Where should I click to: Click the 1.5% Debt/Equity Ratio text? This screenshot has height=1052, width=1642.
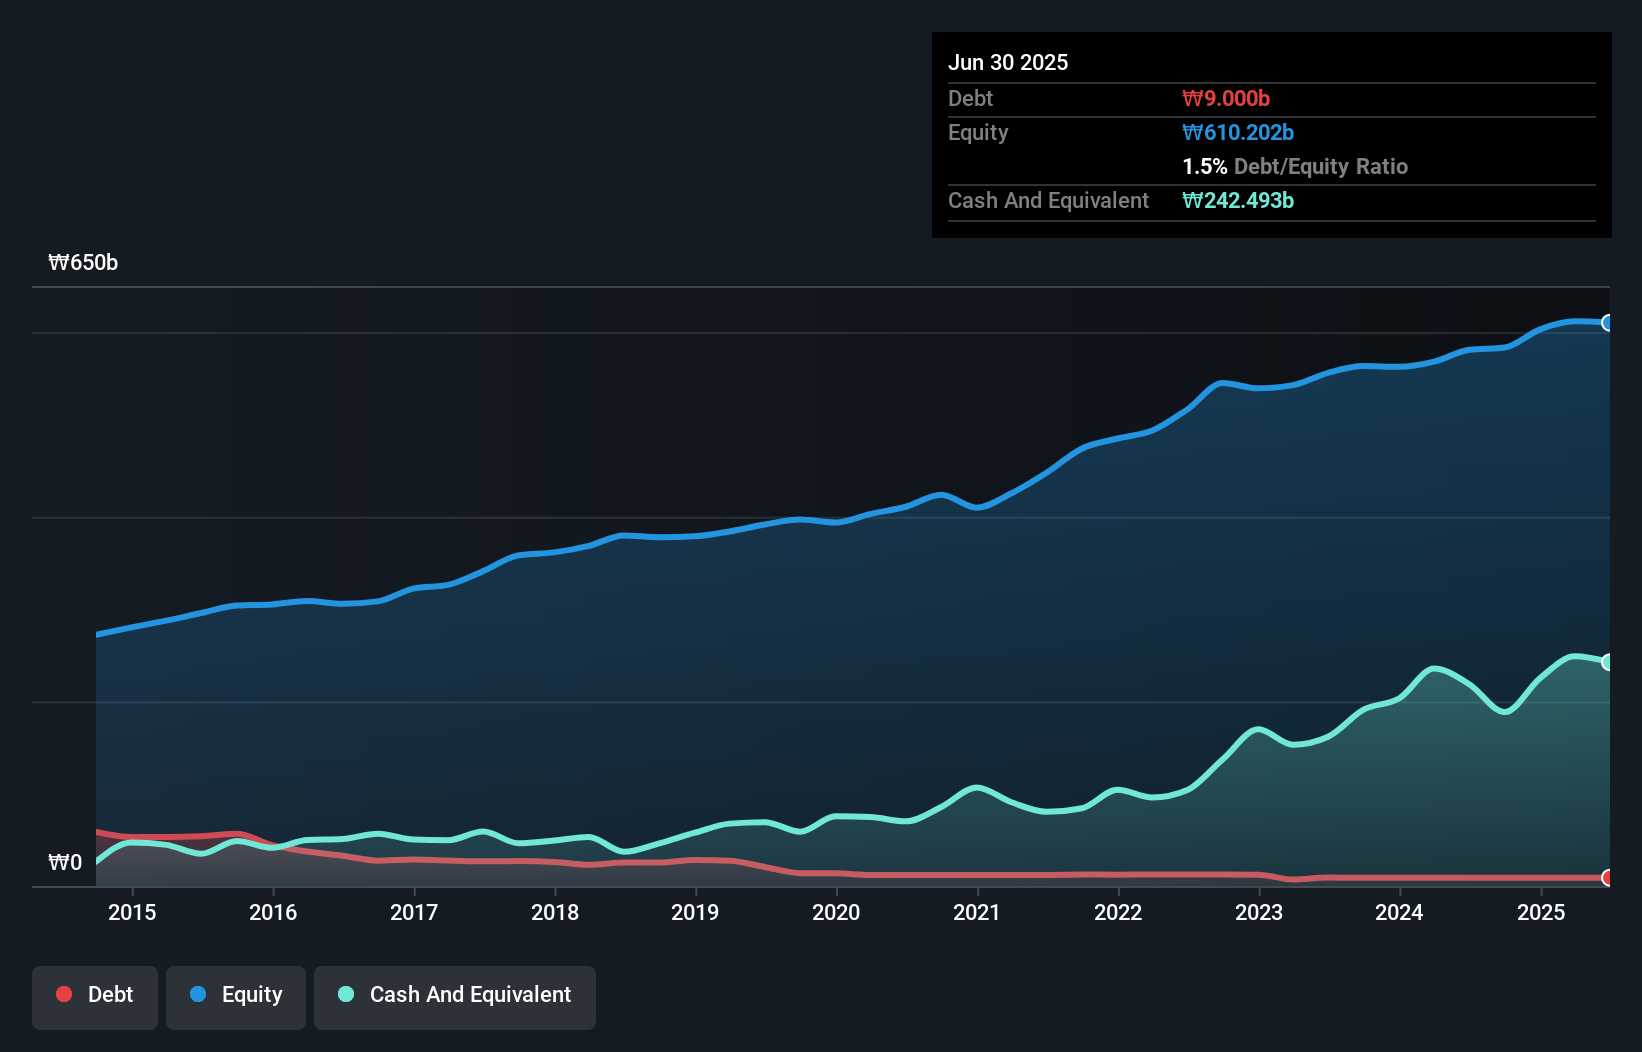tap(1295, 166)
